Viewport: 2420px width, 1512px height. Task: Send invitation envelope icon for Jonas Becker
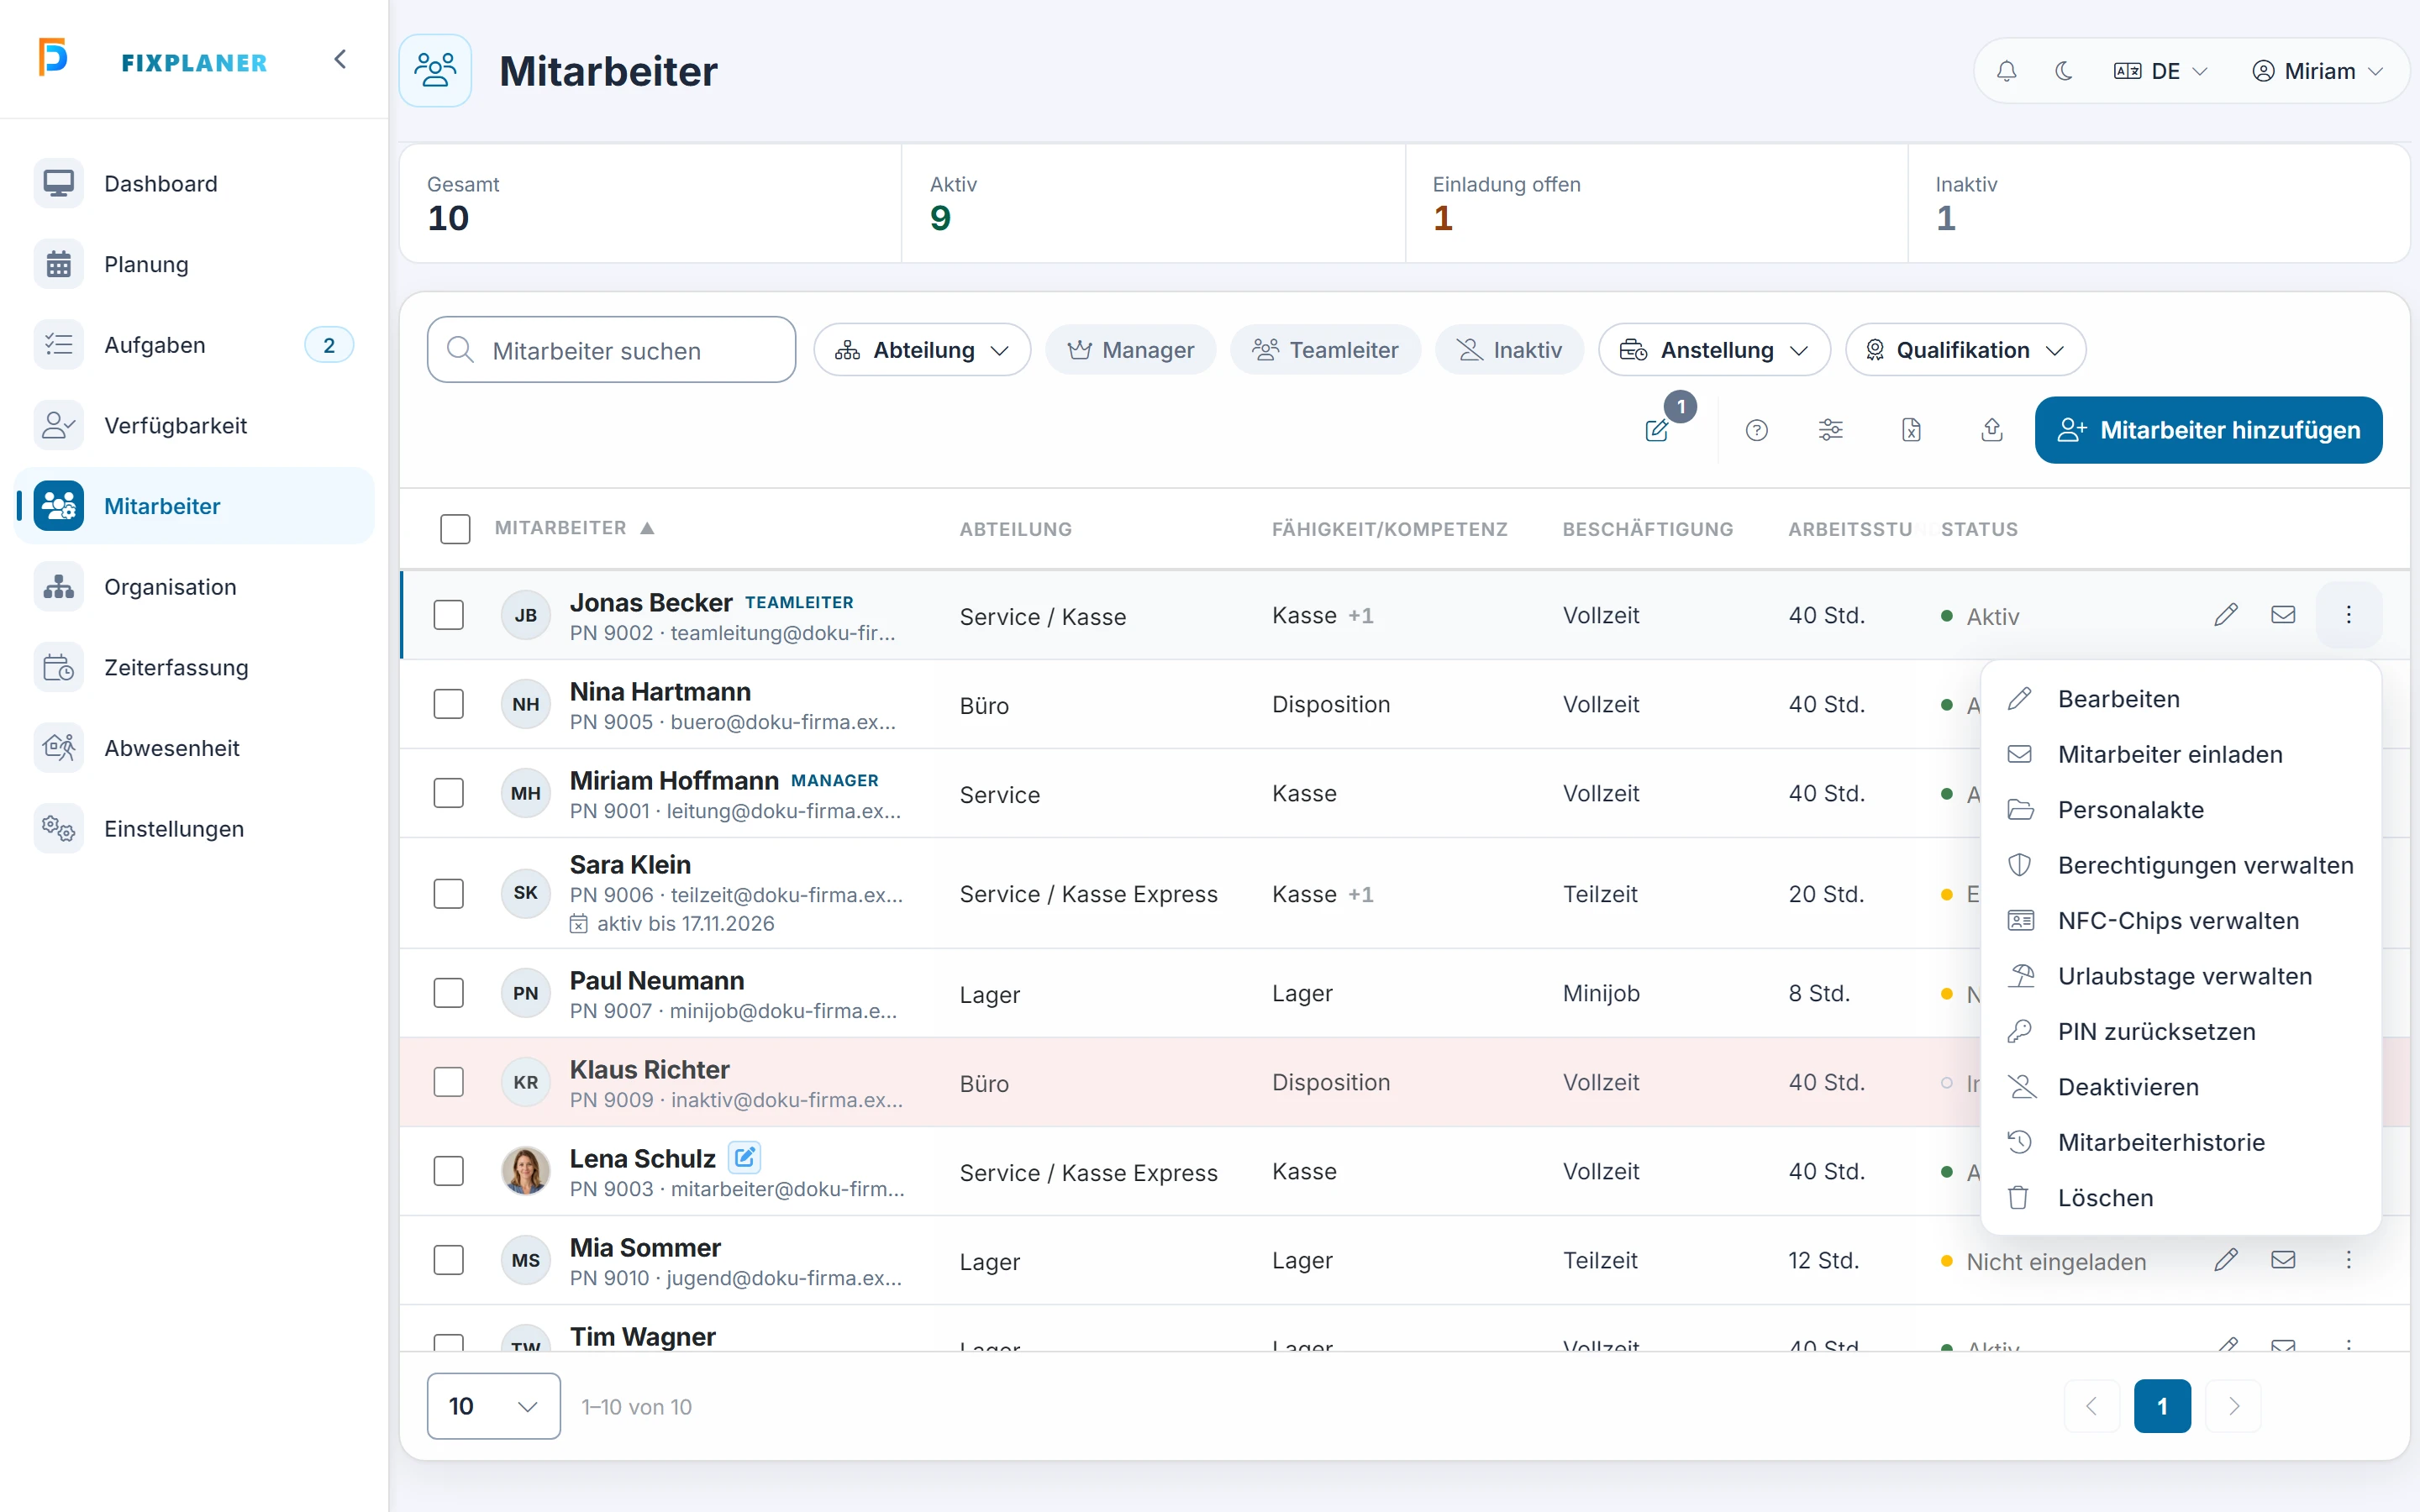tap(2282, 615)
